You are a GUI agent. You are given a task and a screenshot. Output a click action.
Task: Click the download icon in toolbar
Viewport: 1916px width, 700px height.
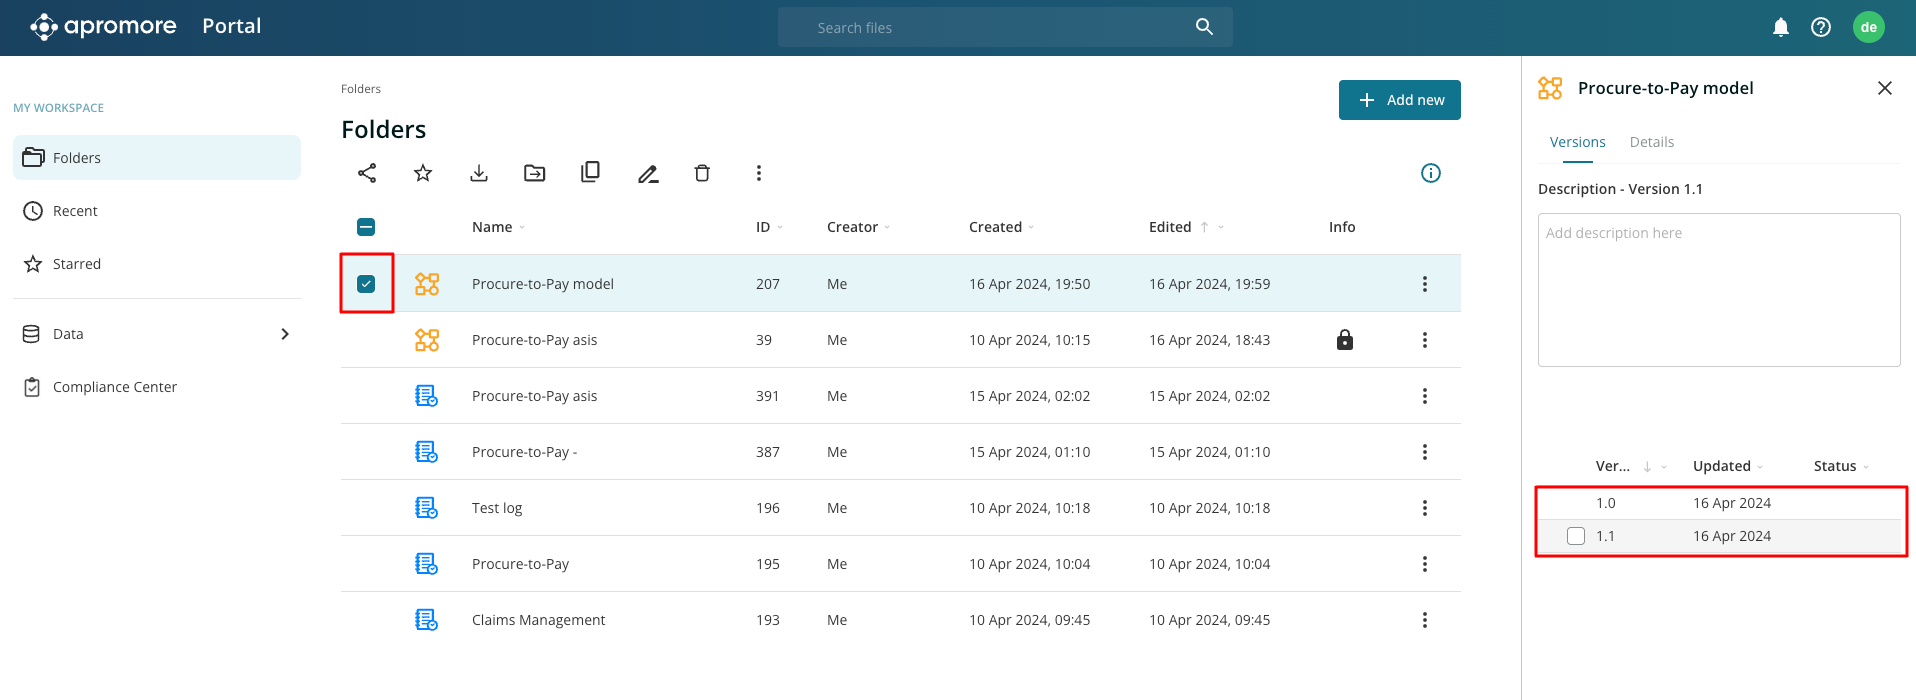[479, 173]
